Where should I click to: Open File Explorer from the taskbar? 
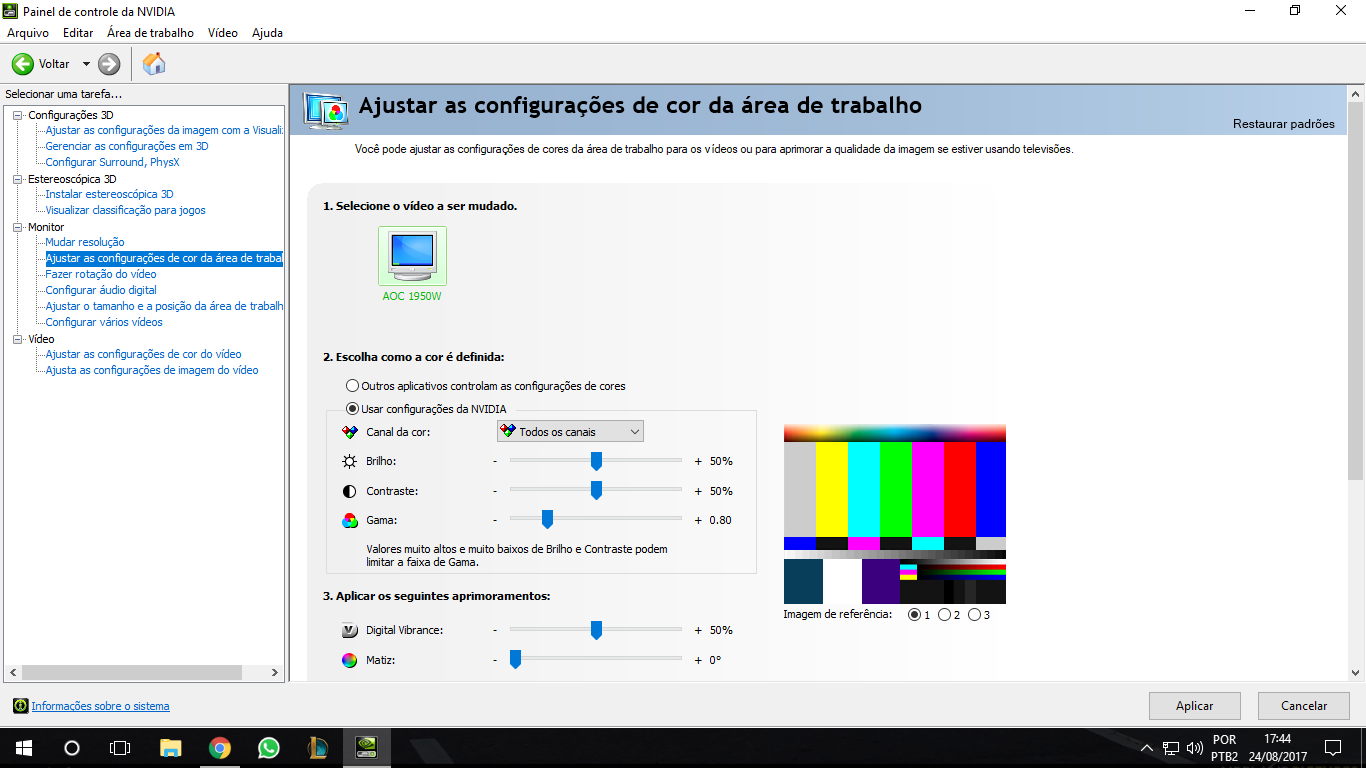[171, 748]
